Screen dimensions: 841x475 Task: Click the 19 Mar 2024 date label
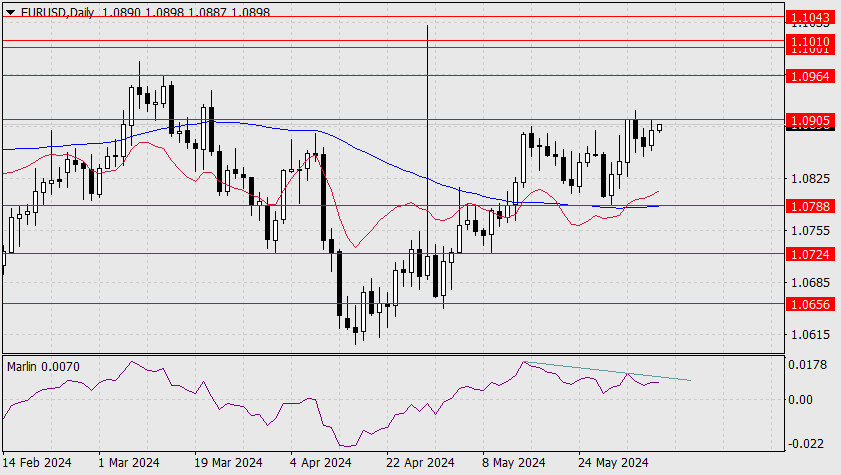click(228, 462)
